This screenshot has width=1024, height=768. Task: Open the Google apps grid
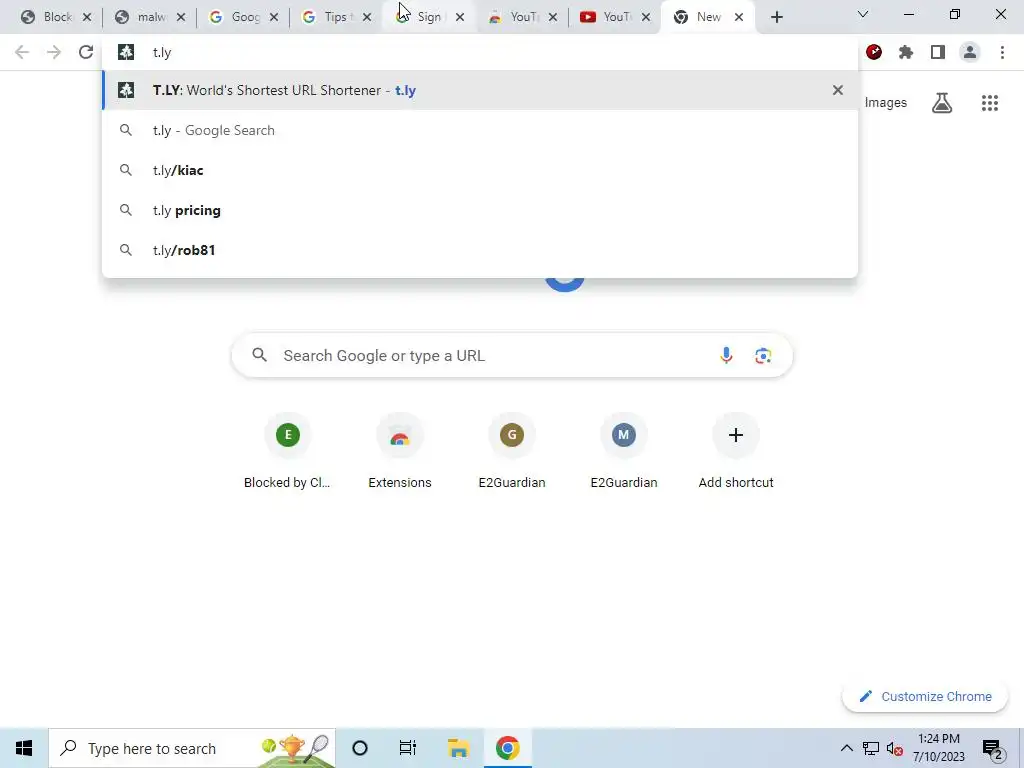coord(990,103)
